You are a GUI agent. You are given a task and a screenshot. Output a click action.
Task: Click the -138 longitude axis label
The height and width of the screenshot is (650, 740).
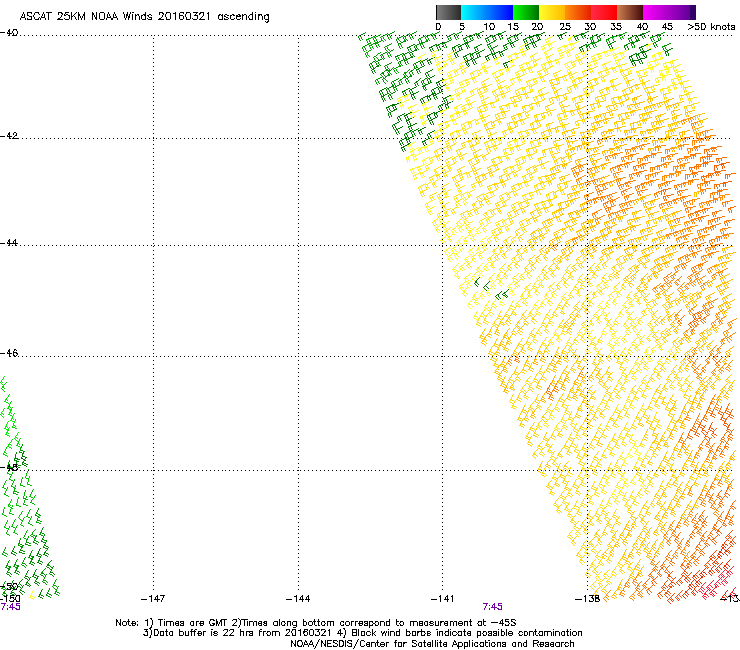coord(587,599)
